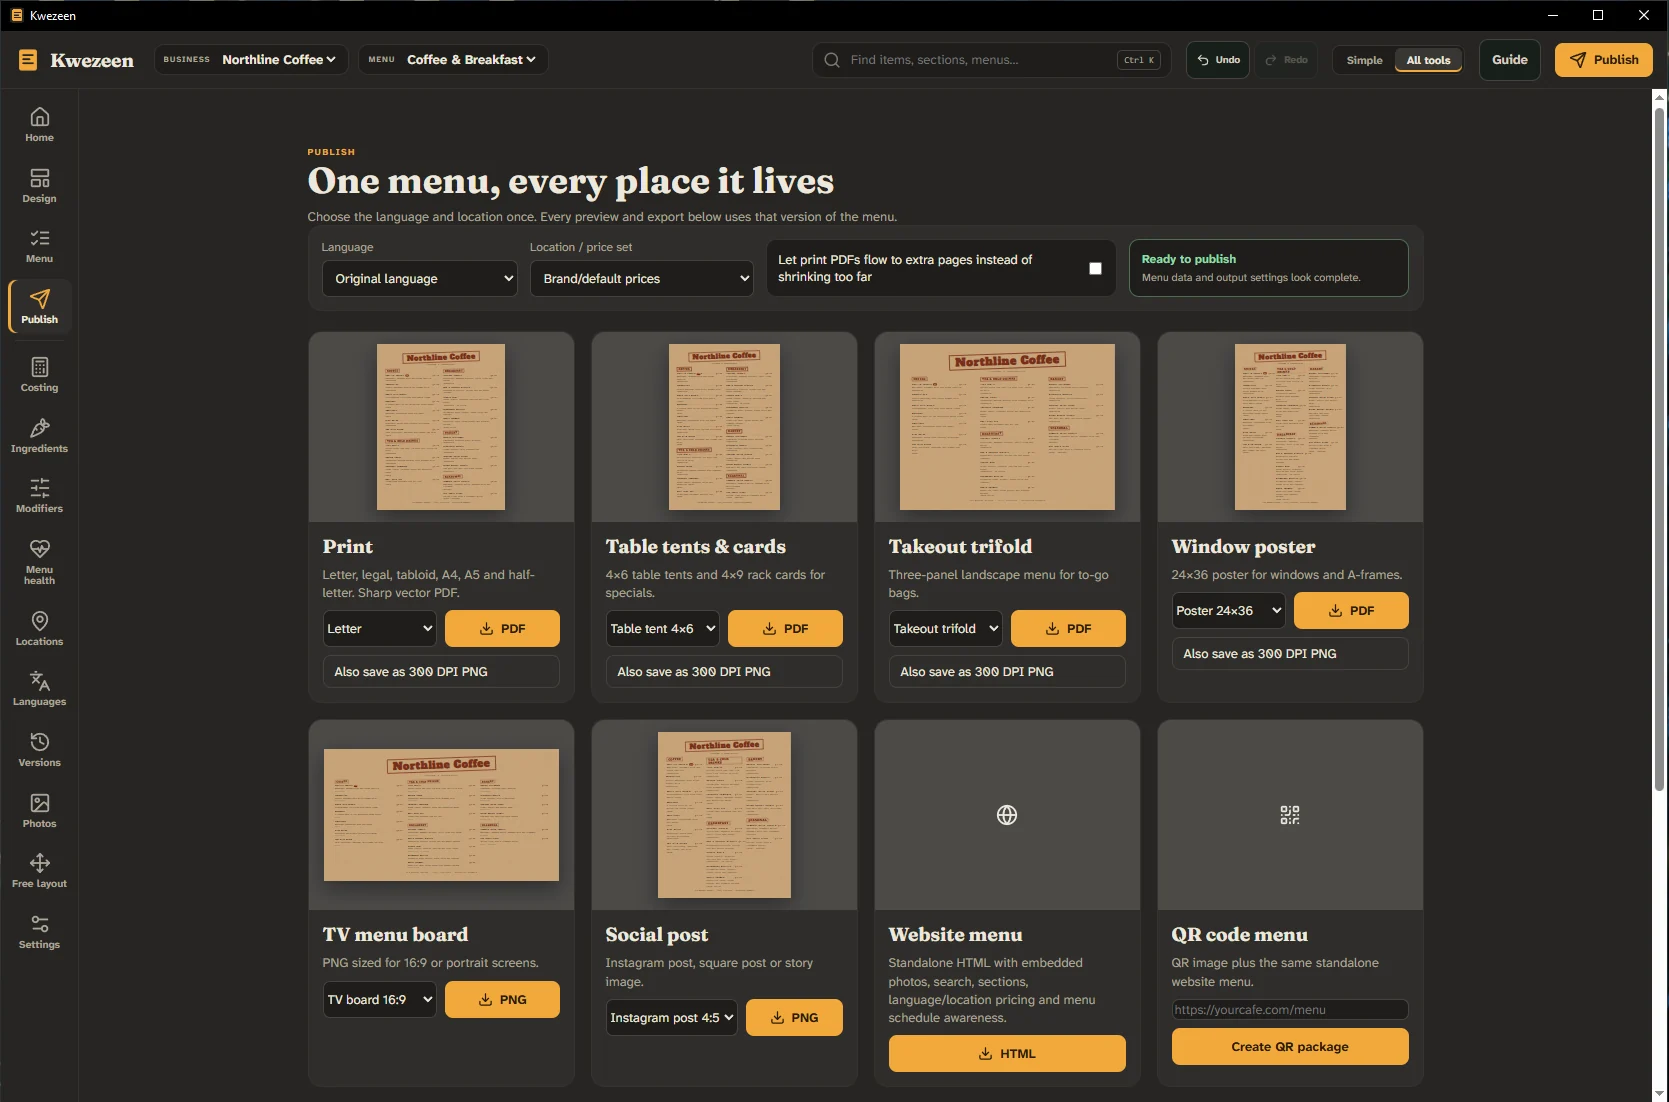The height and width of the screenshot is (1102, 1669).
Task: Open the Versions history icon
Action: point(40,742)
